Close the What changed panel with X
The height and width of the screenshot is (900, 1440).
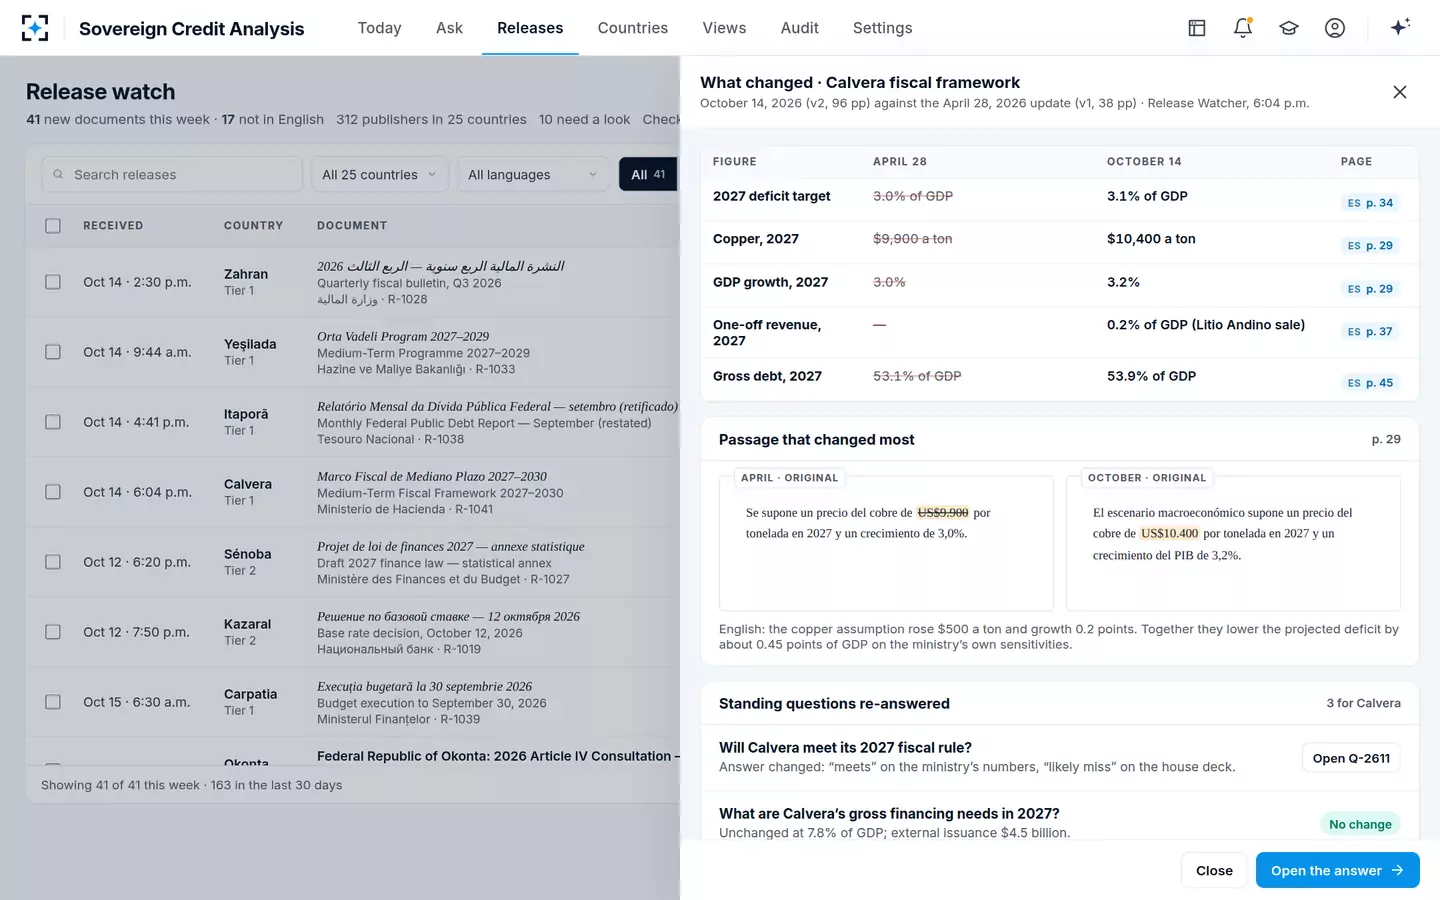pyautogui.click(x=1400, y=92)
